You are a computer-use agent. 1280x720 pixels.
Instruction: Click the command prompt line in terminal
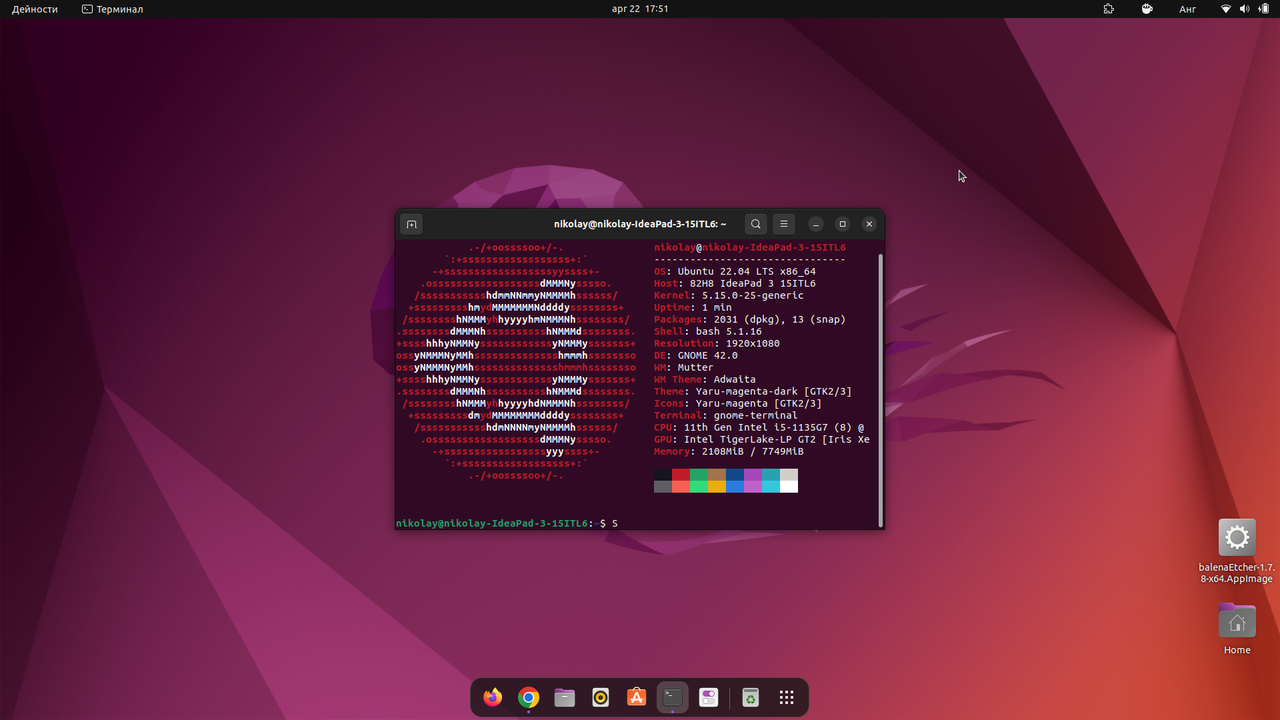click(x=507, y=524)
